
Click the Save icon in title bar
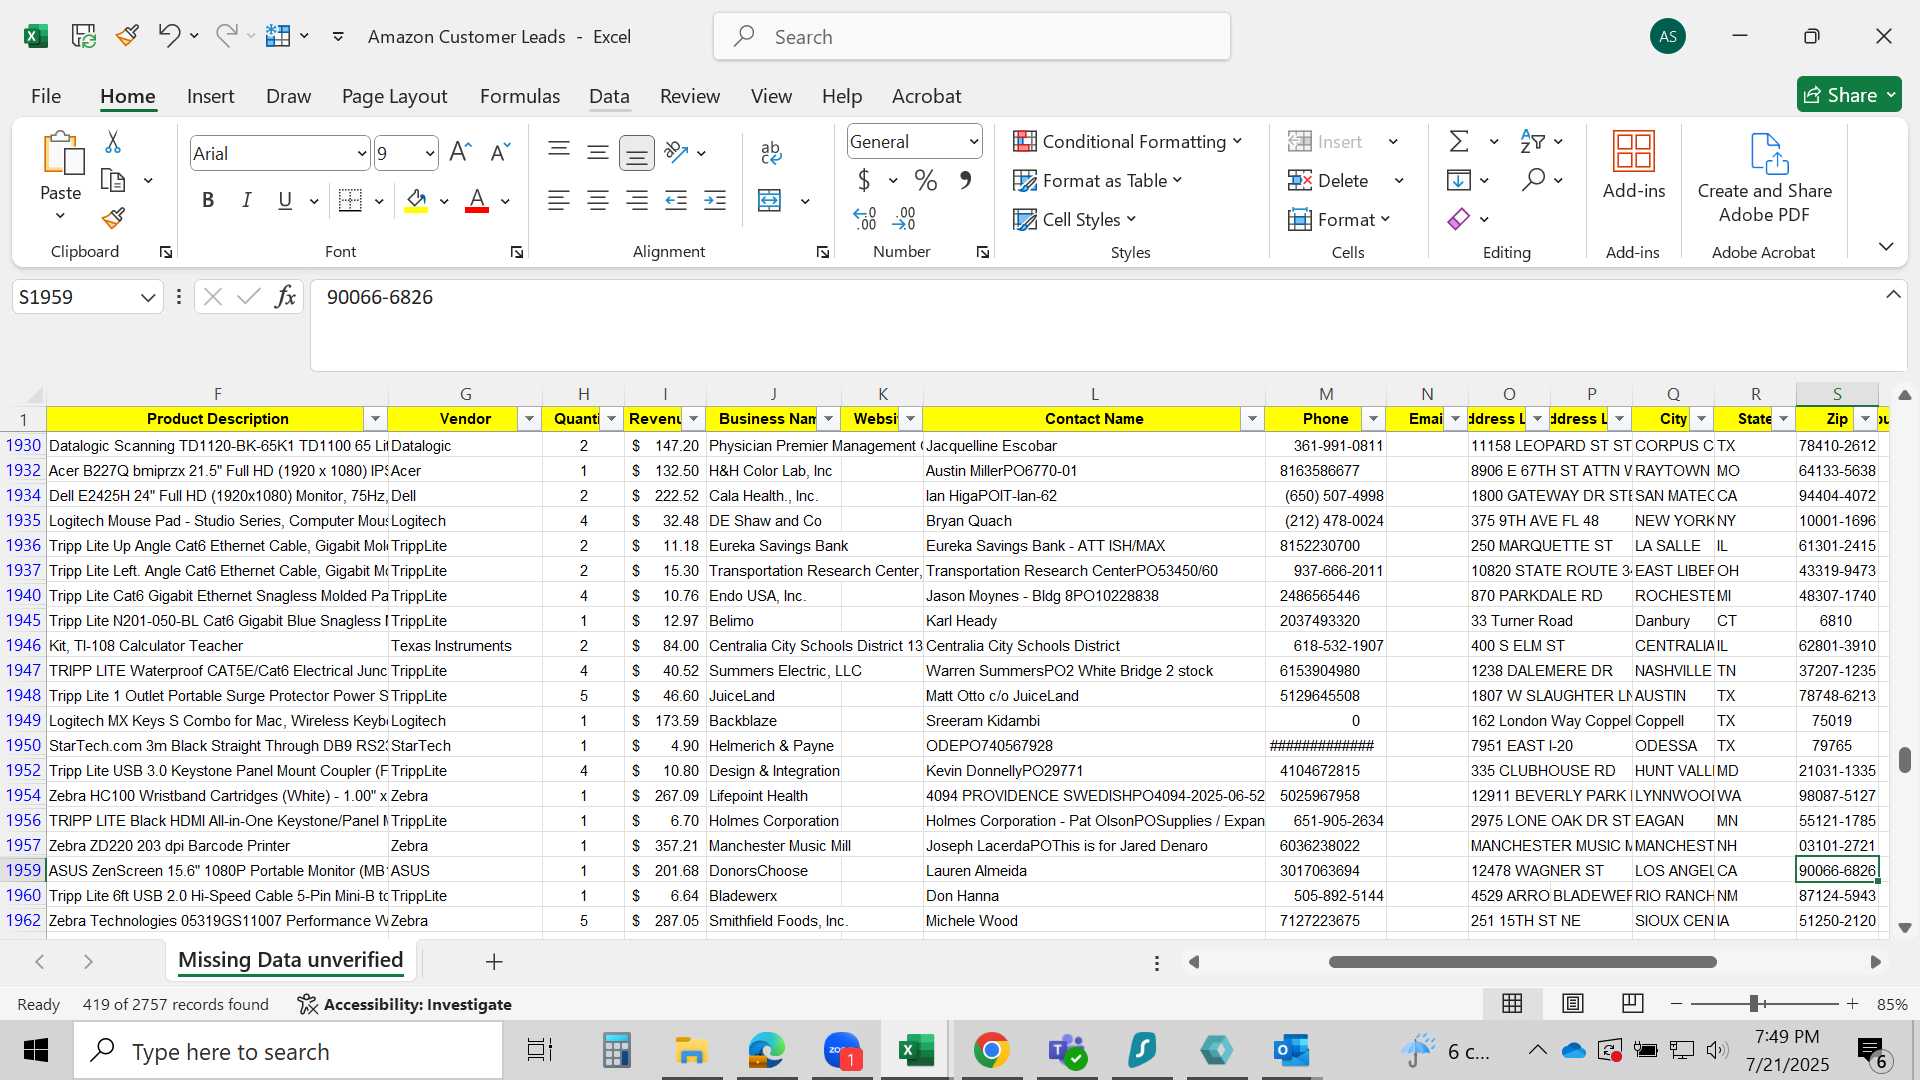point(84,37)
